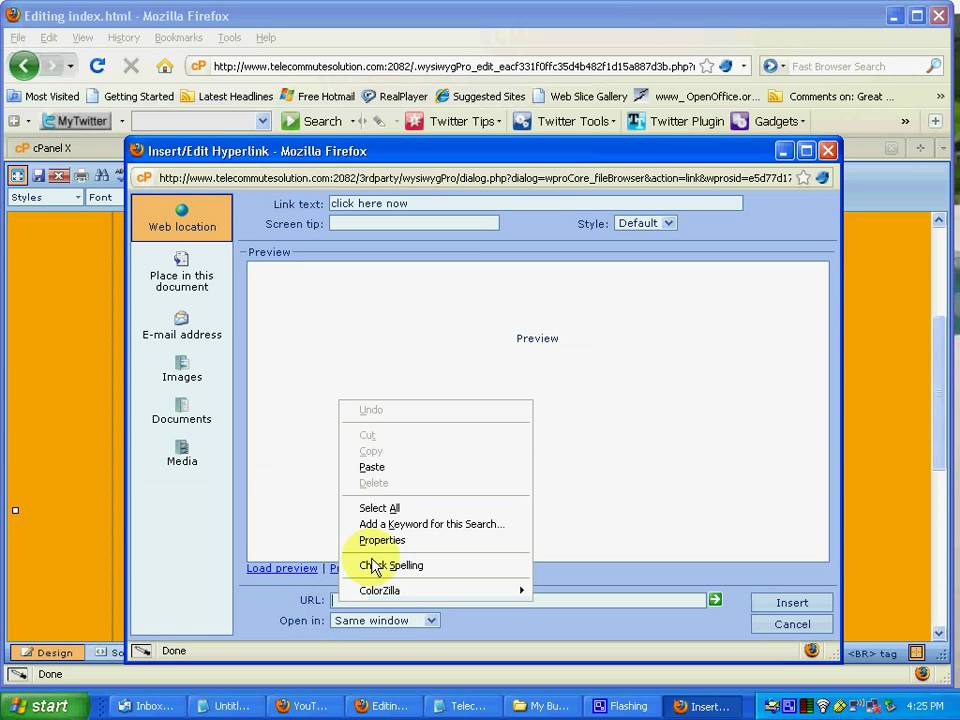Expand toolbar search combo box arrow
The image size is (960, 720).
click(263, 121)
